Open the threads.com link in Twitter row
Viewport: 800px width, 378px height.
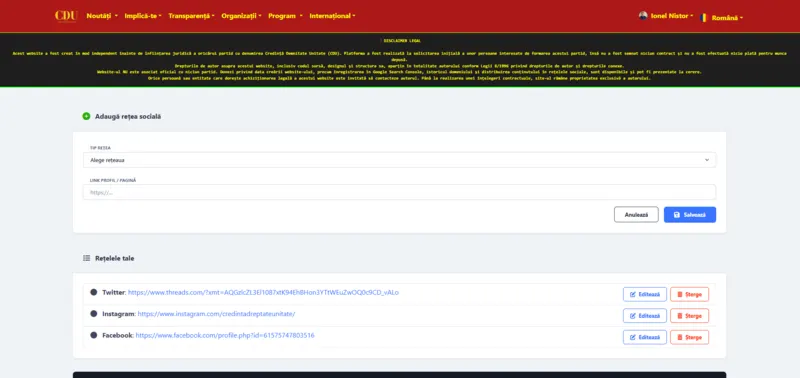(x=263, y=292)
